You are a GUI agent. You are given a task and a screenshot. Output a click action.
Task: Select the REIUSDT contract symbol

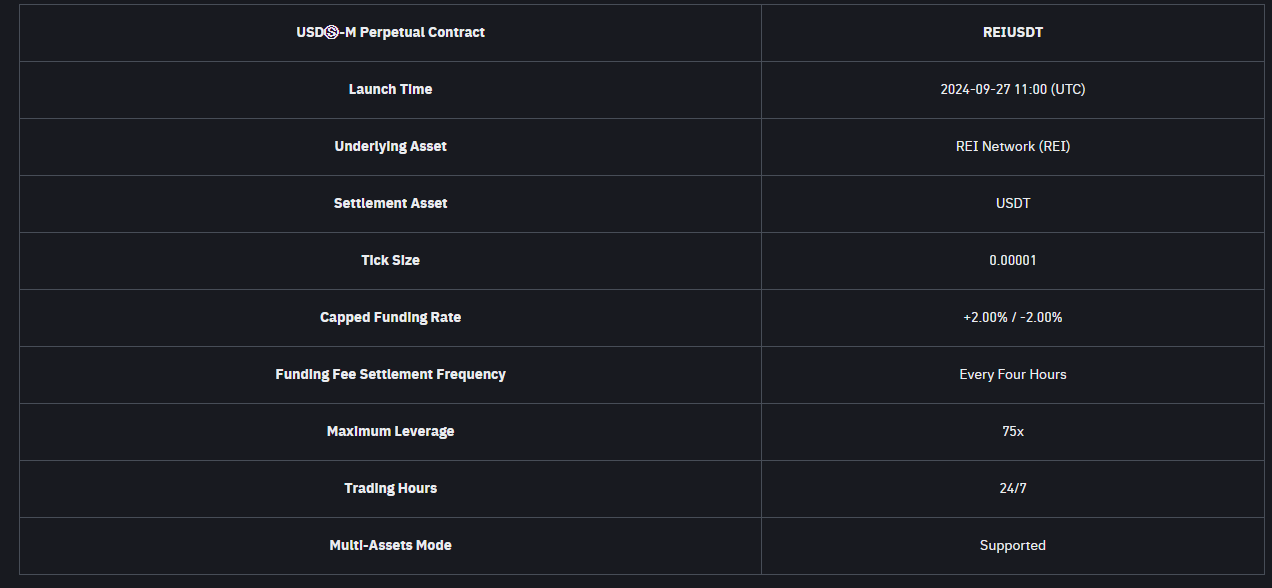pos(1012,32)
